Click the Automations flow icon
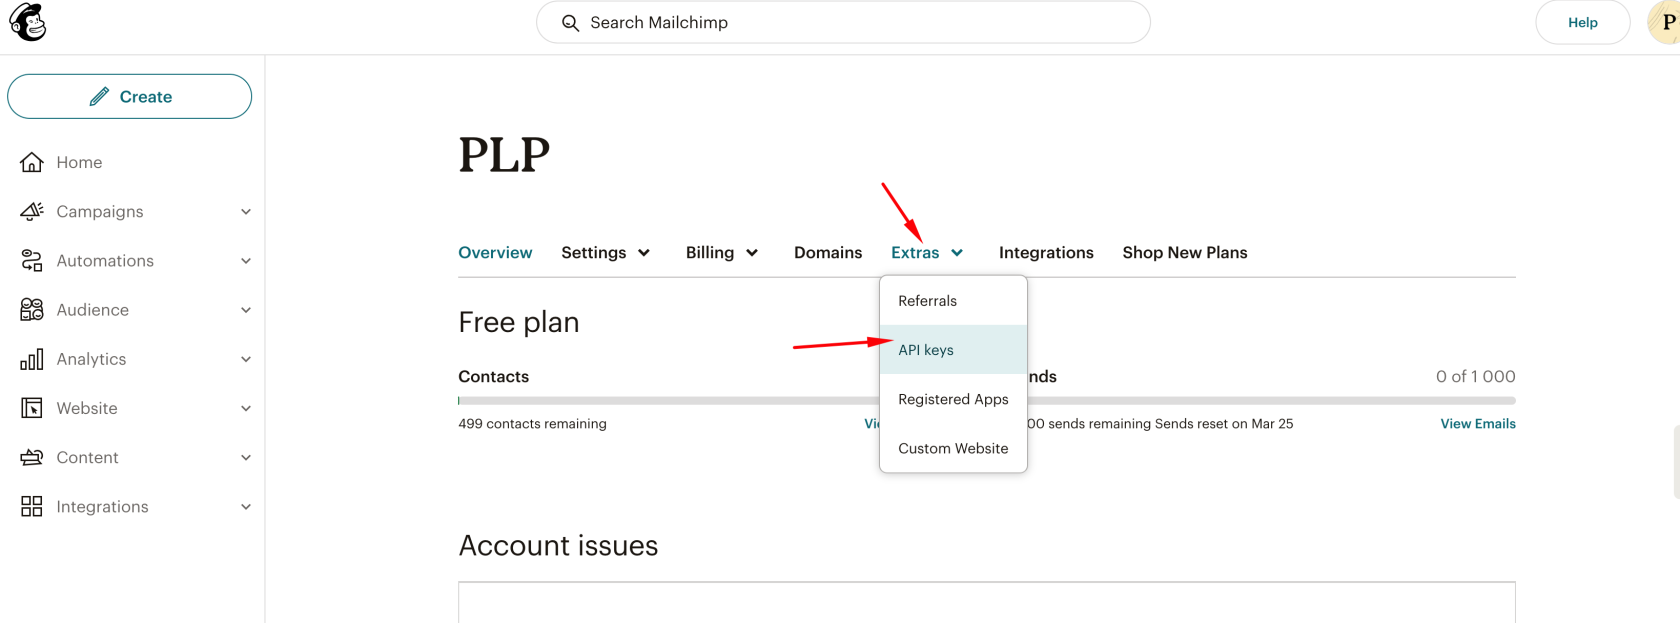Image resolution: width=1680 pixels, height=623 pixels. point(32,260)
